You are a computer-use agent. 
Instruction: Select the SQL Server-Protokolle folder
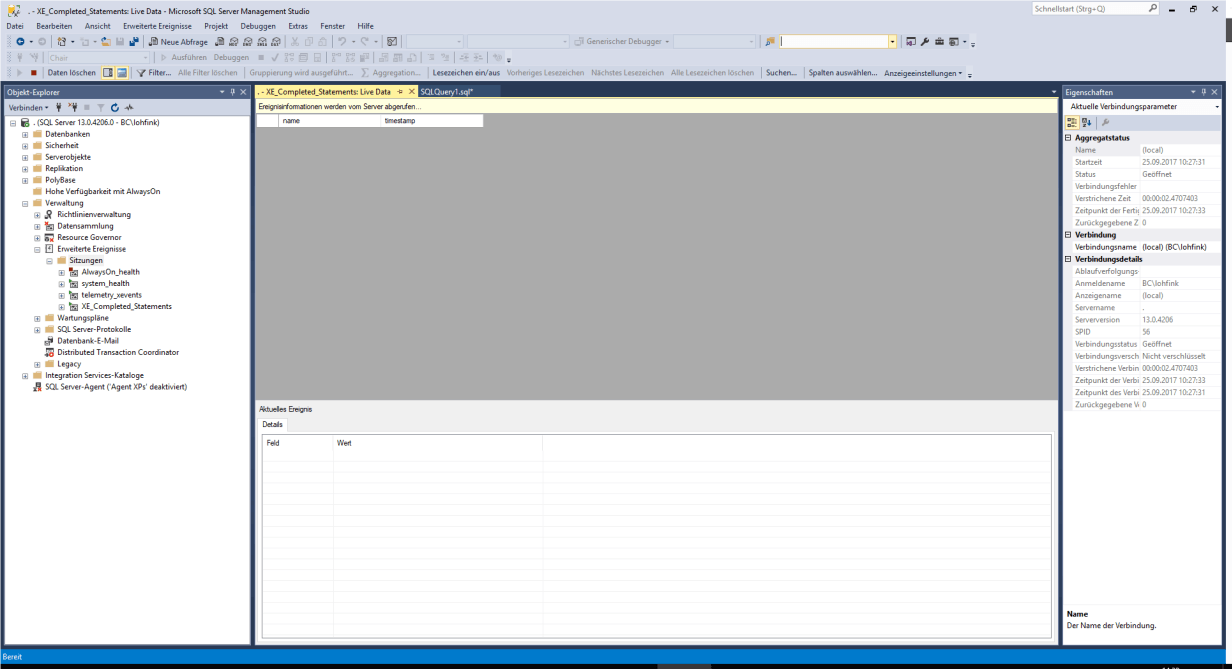94,329
